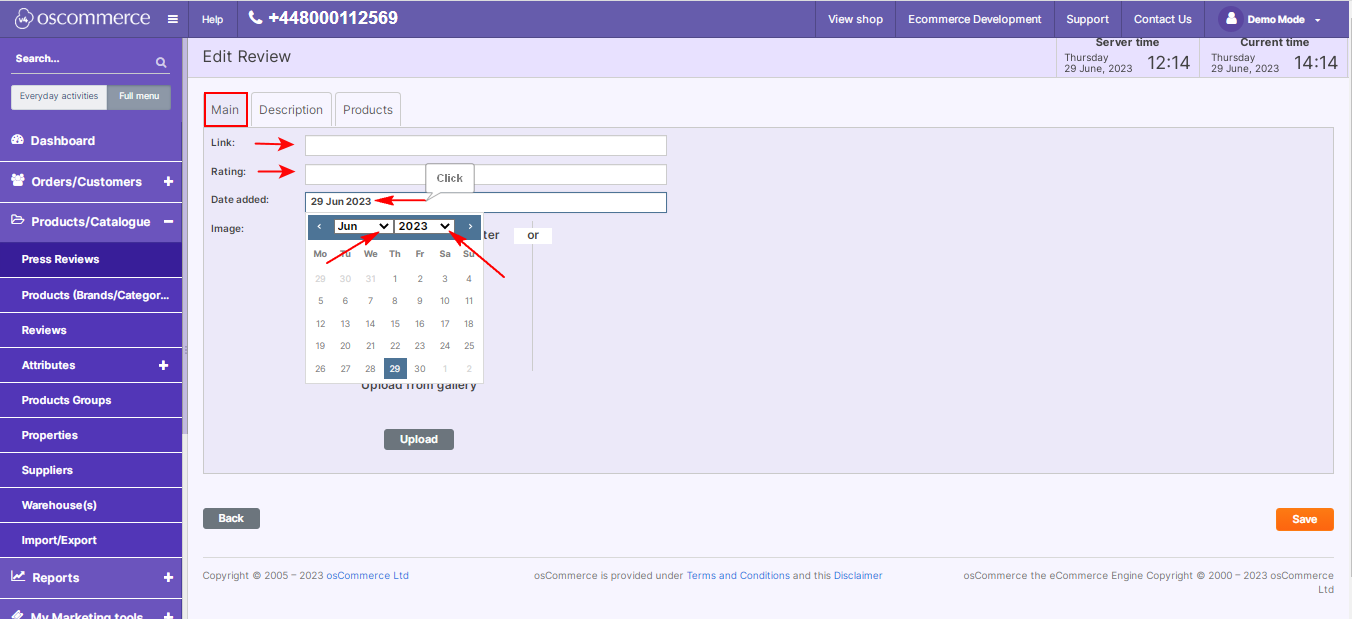1352x619 pixels.
Task: Collapse the Products/Catalogue section
Action: tap(168, 222)
